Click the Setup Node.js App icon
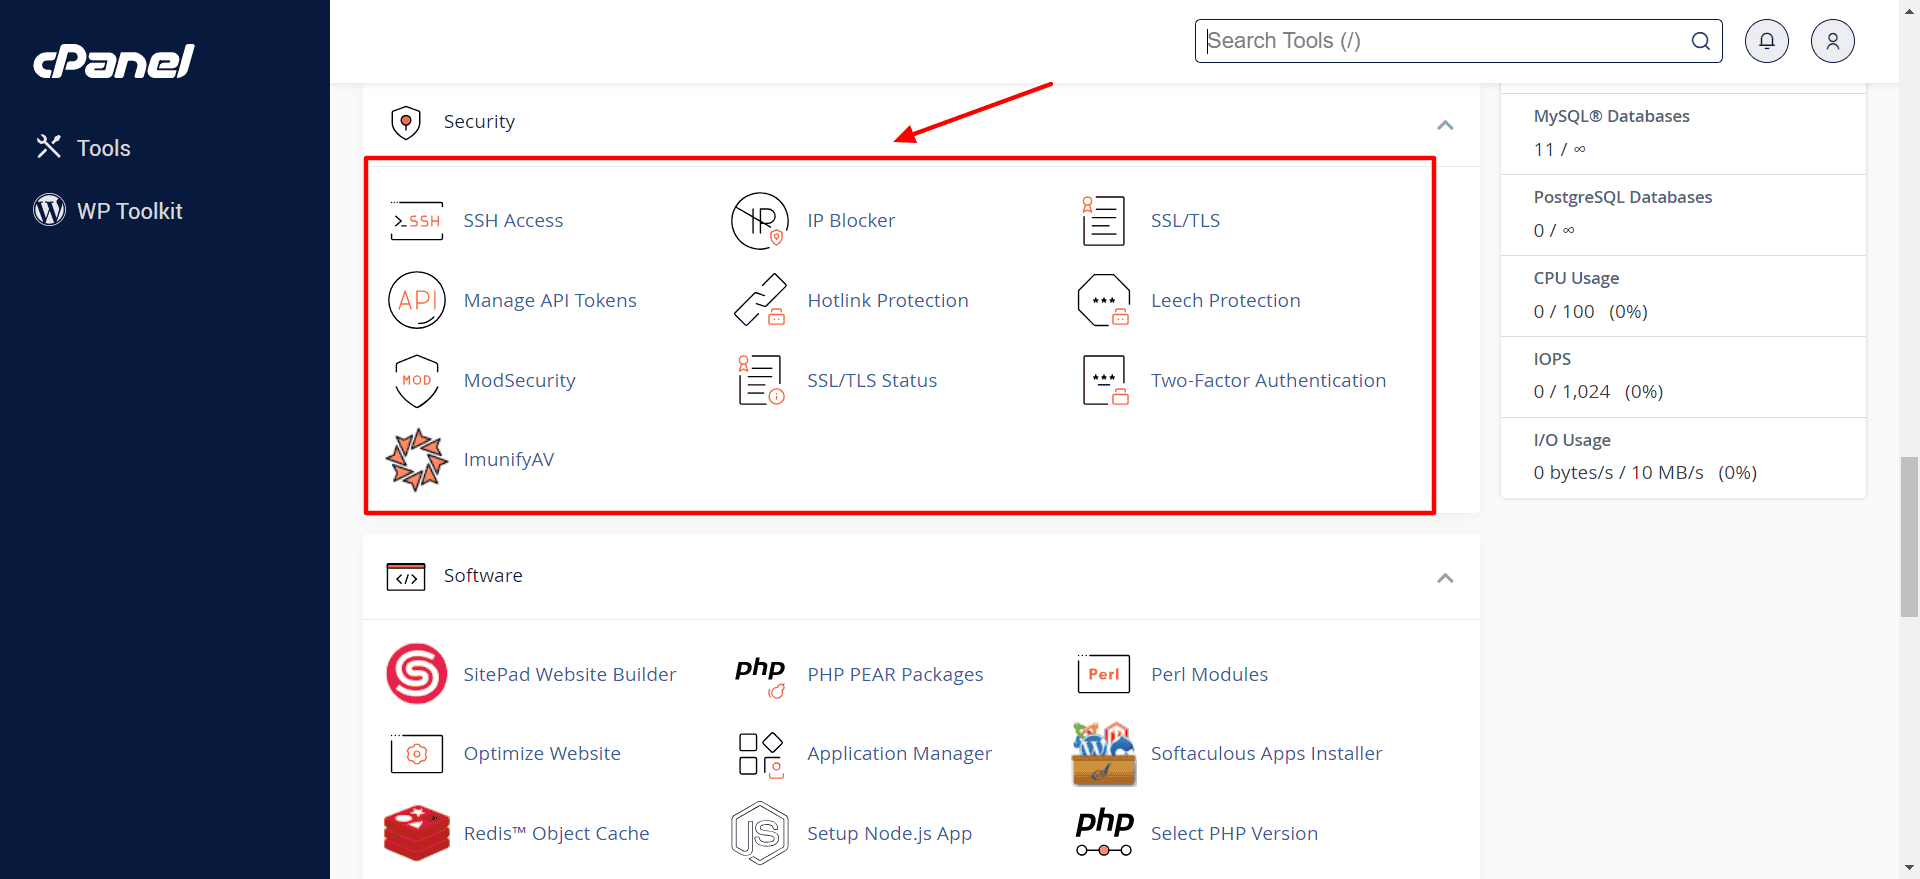 [x=760, y=833]
